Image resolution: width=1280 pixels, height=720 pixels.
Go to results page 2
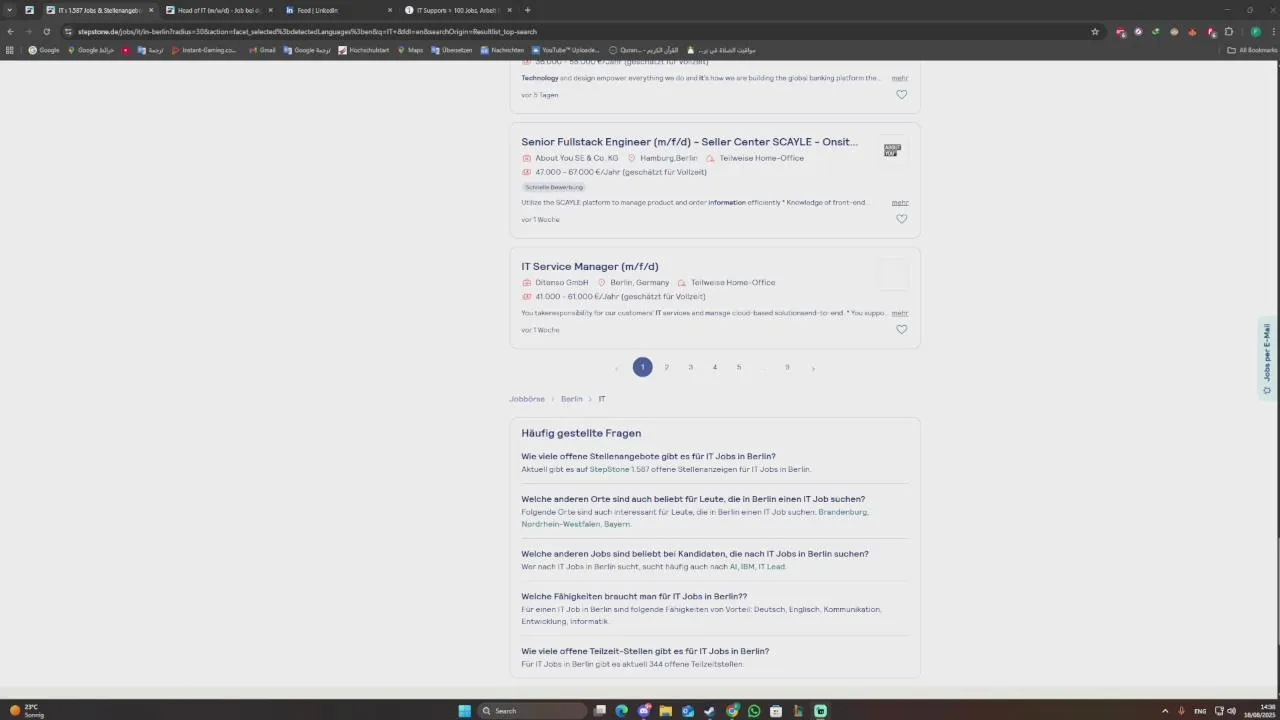click(x=666, y=367)
